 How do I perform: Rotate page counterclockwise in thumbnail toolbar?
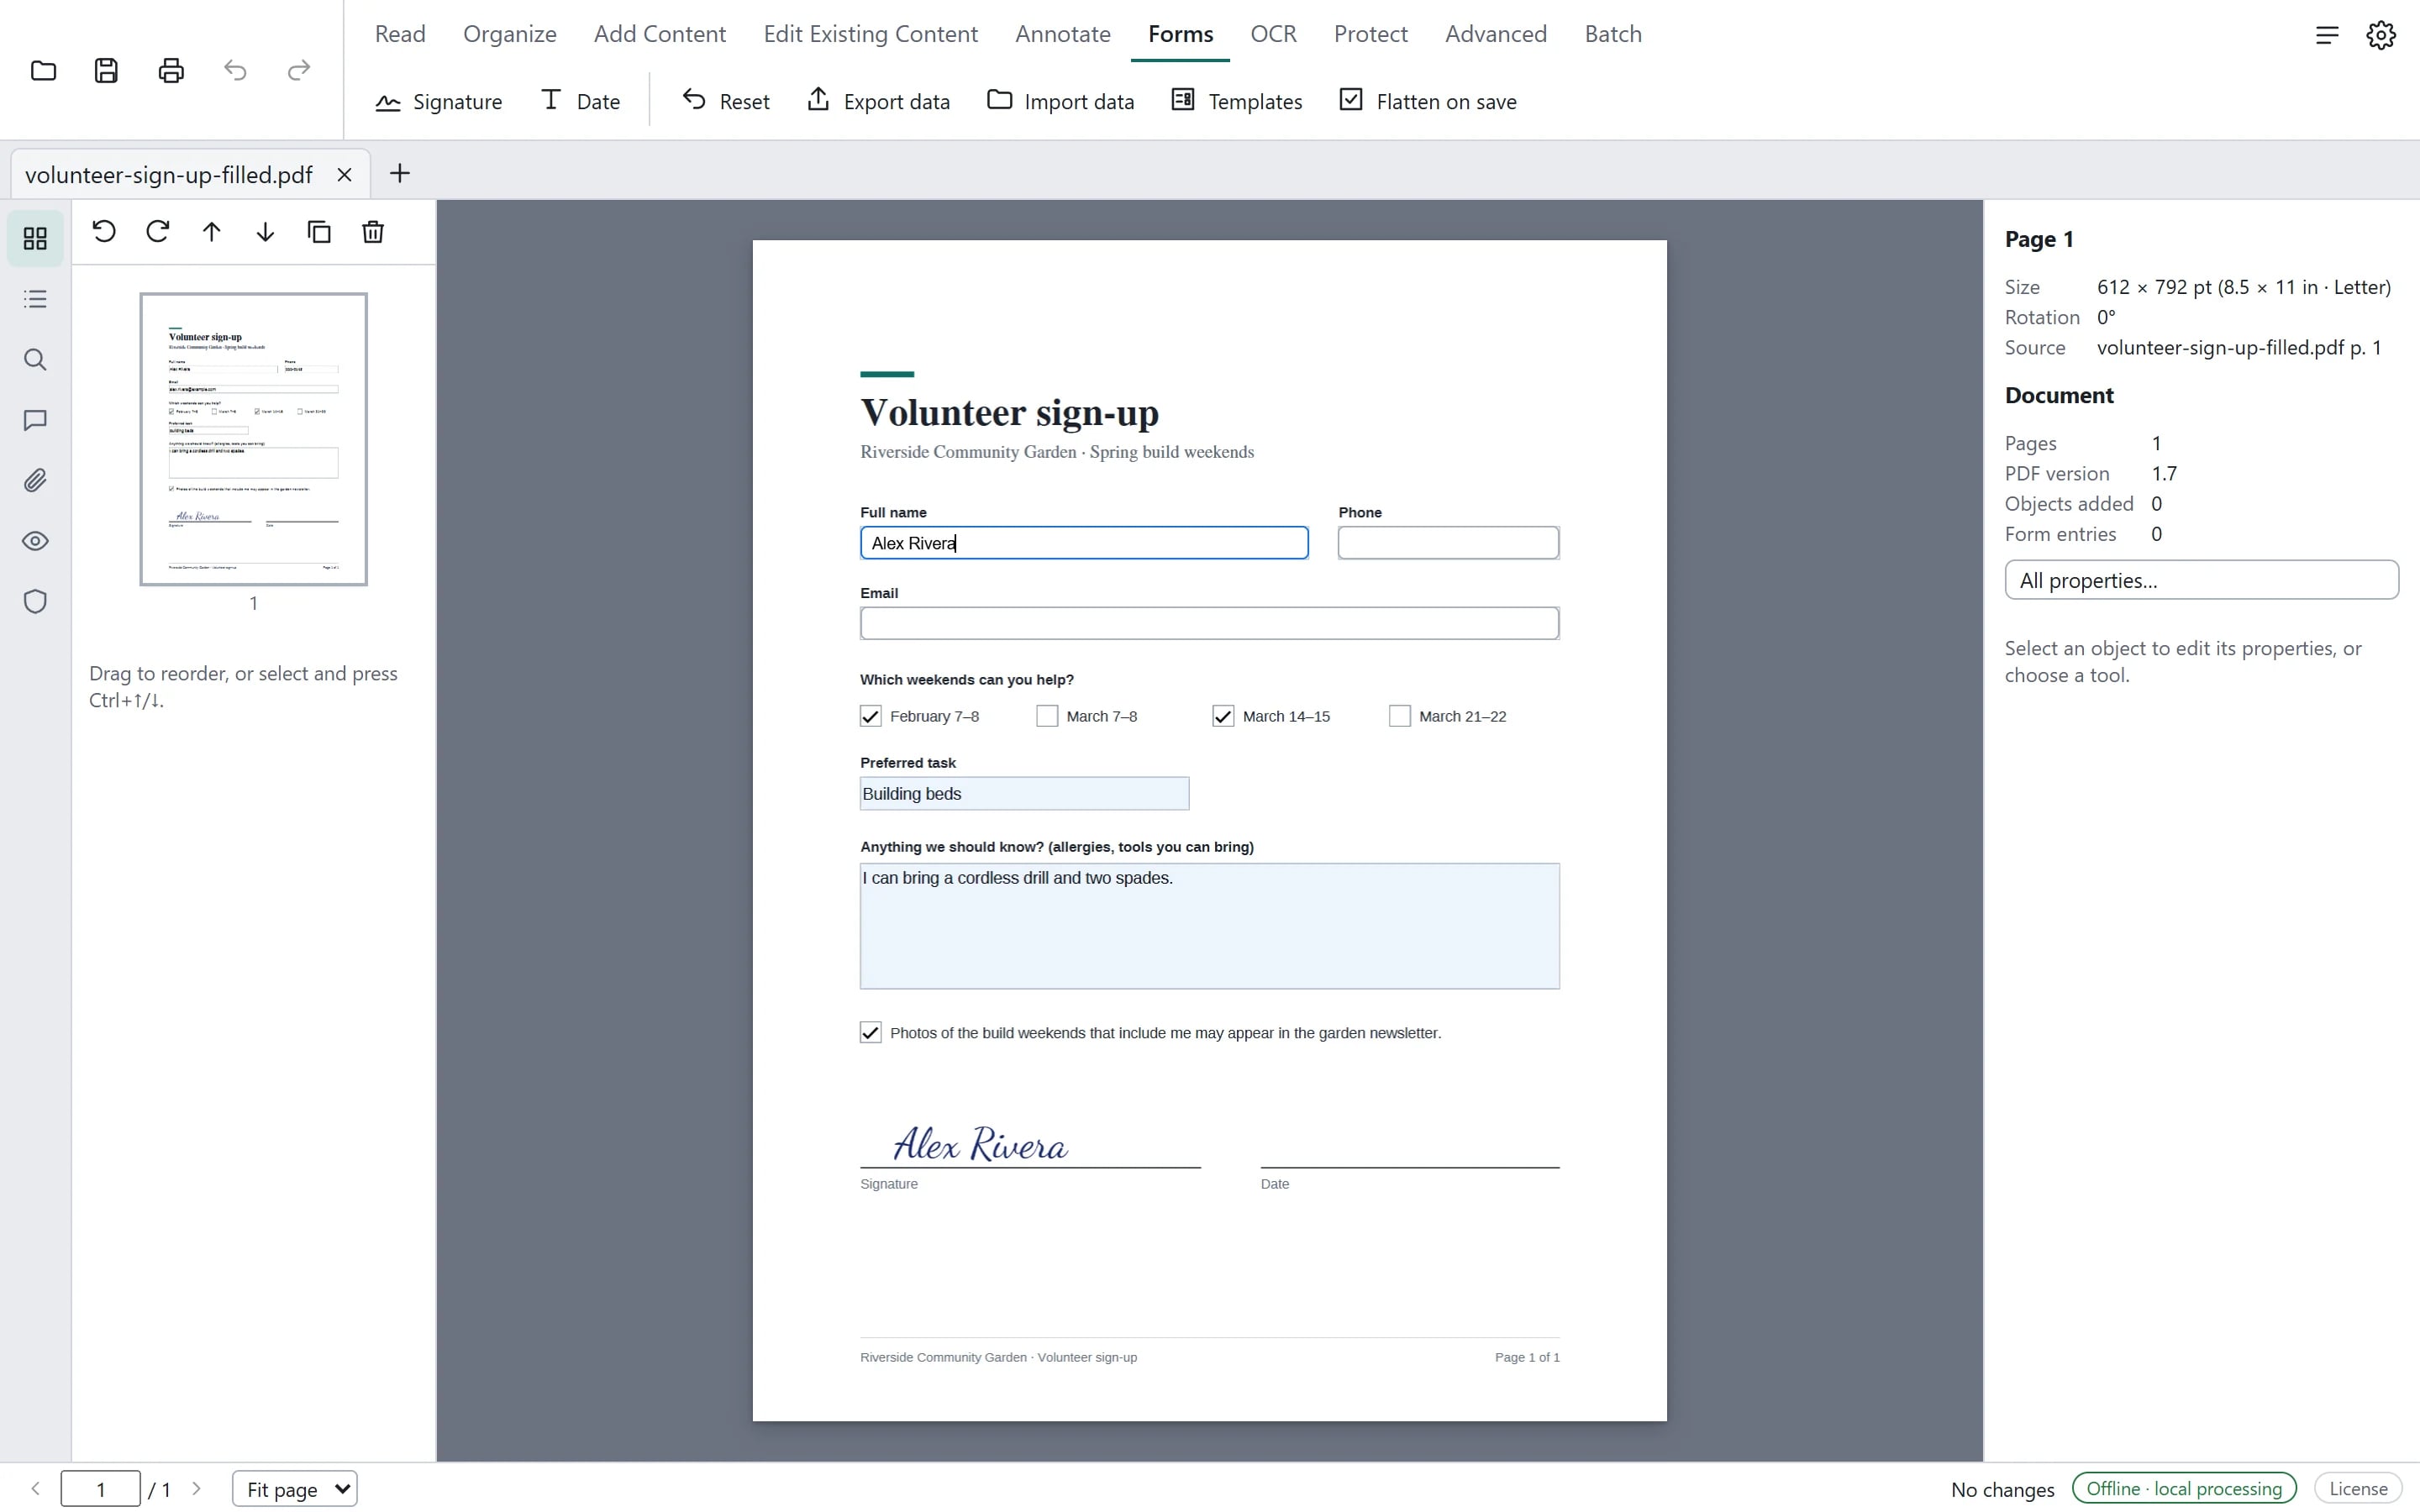coord(104,232)
